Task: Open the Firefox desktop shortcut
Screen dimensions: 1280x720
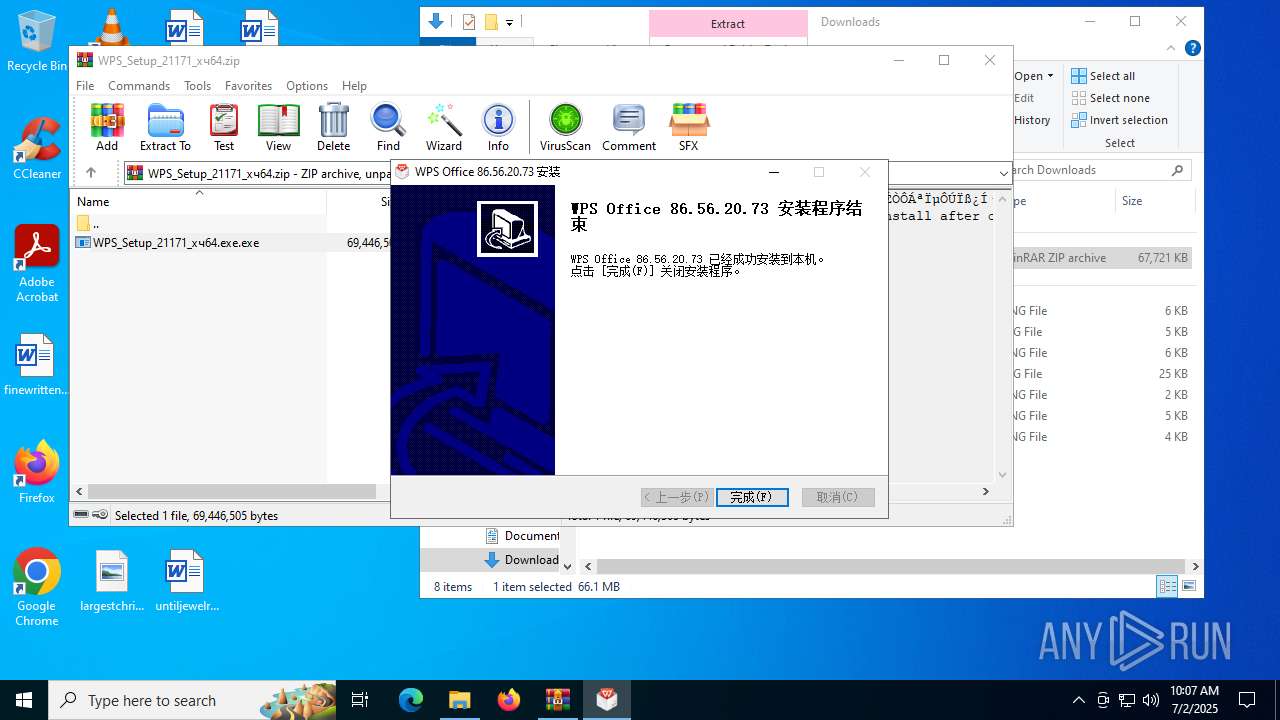Action: [x=37, y=472]
